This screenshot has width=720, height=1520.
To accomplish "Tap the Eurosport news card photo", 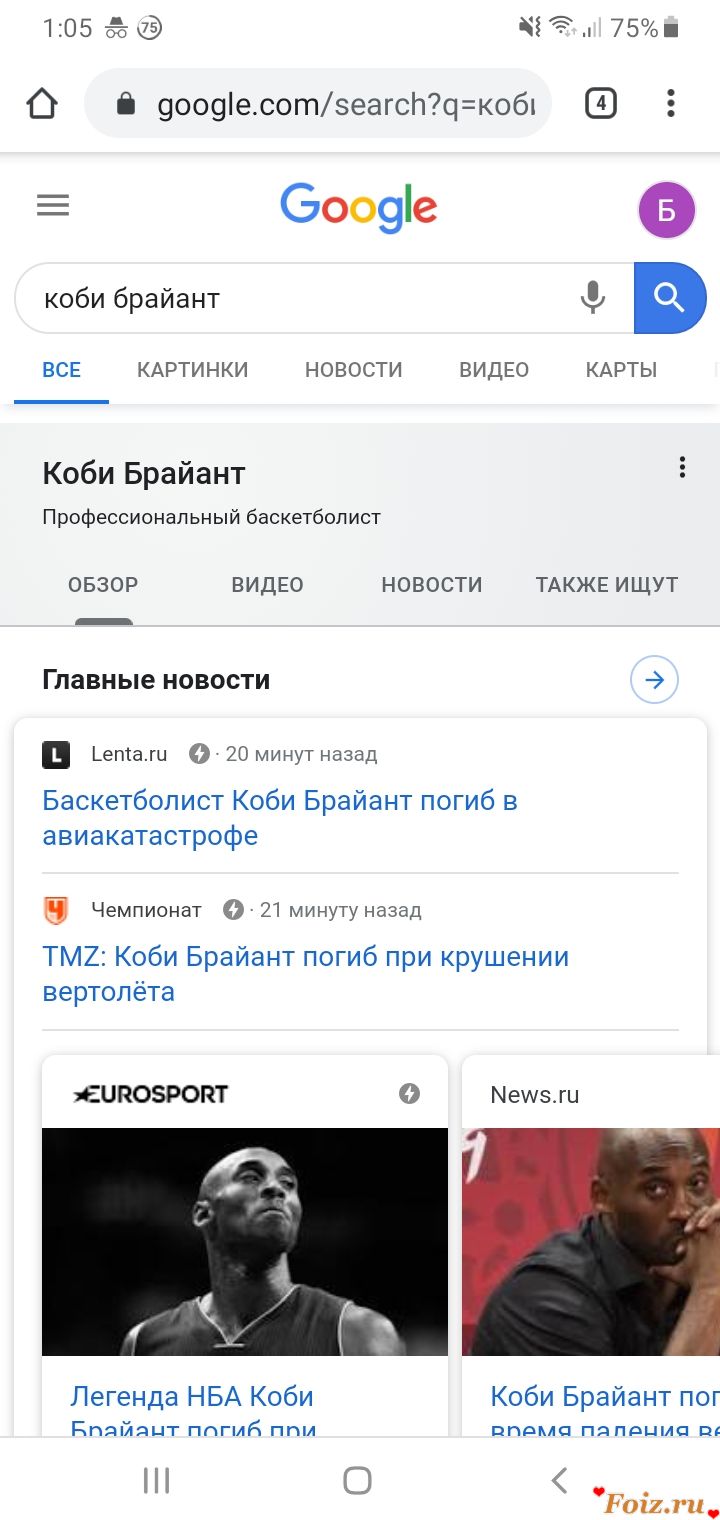I will click(x=245, y=1241).
